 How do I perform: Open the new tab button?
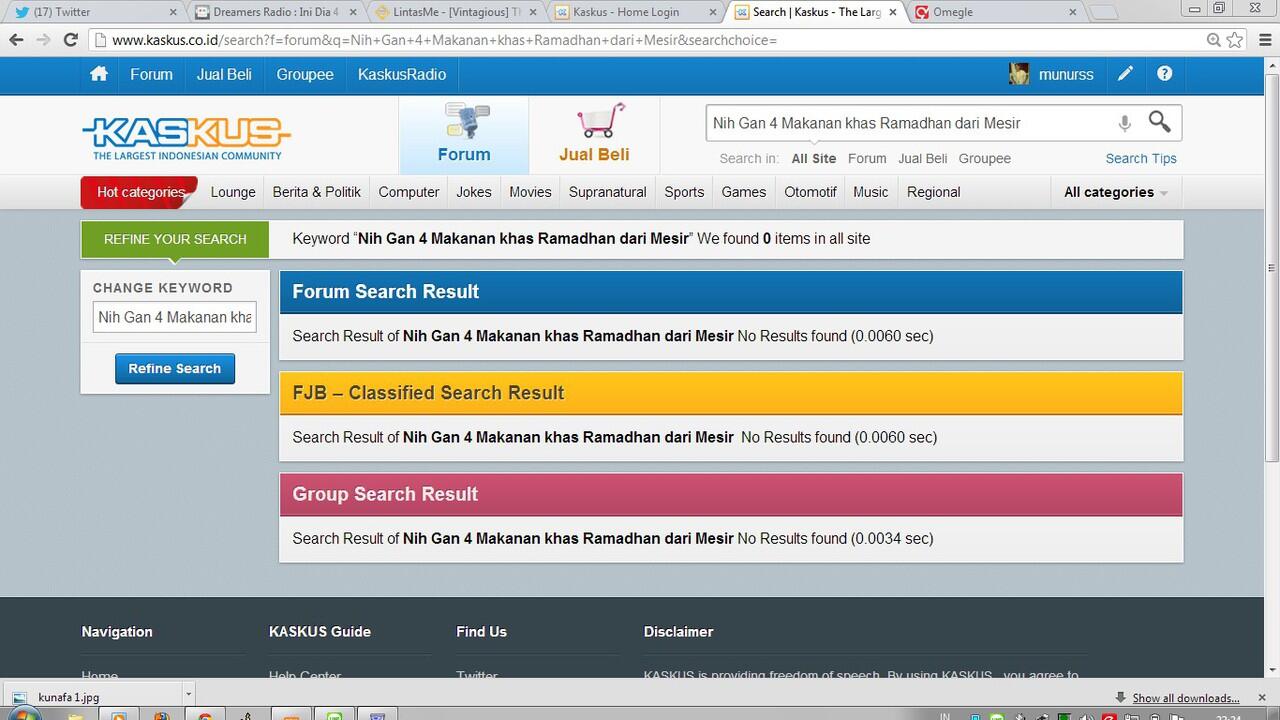(1103, 12)
